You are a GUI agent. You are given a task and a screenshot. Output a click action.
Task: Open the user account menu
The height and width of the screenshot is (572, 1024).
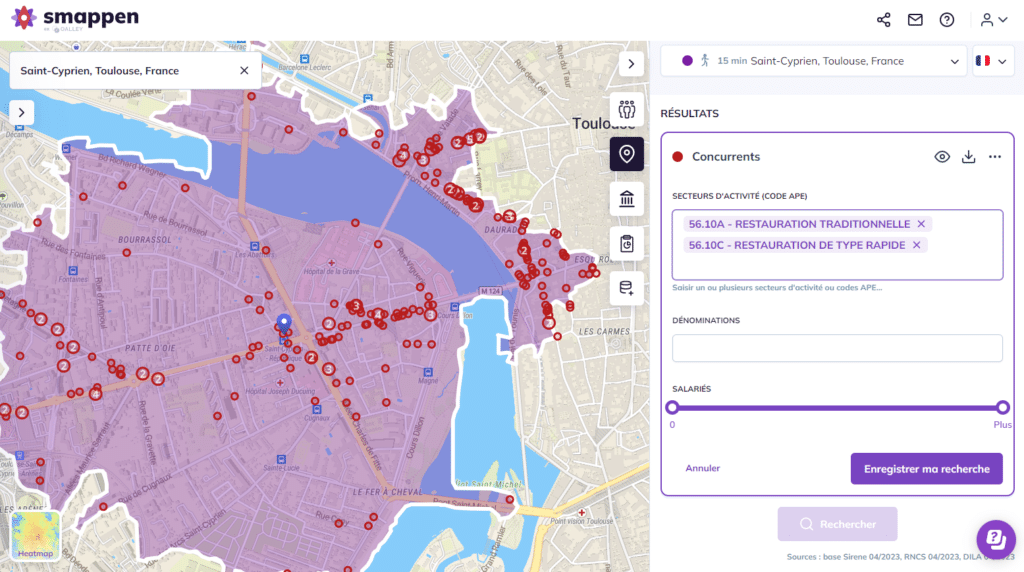point(993,20)
